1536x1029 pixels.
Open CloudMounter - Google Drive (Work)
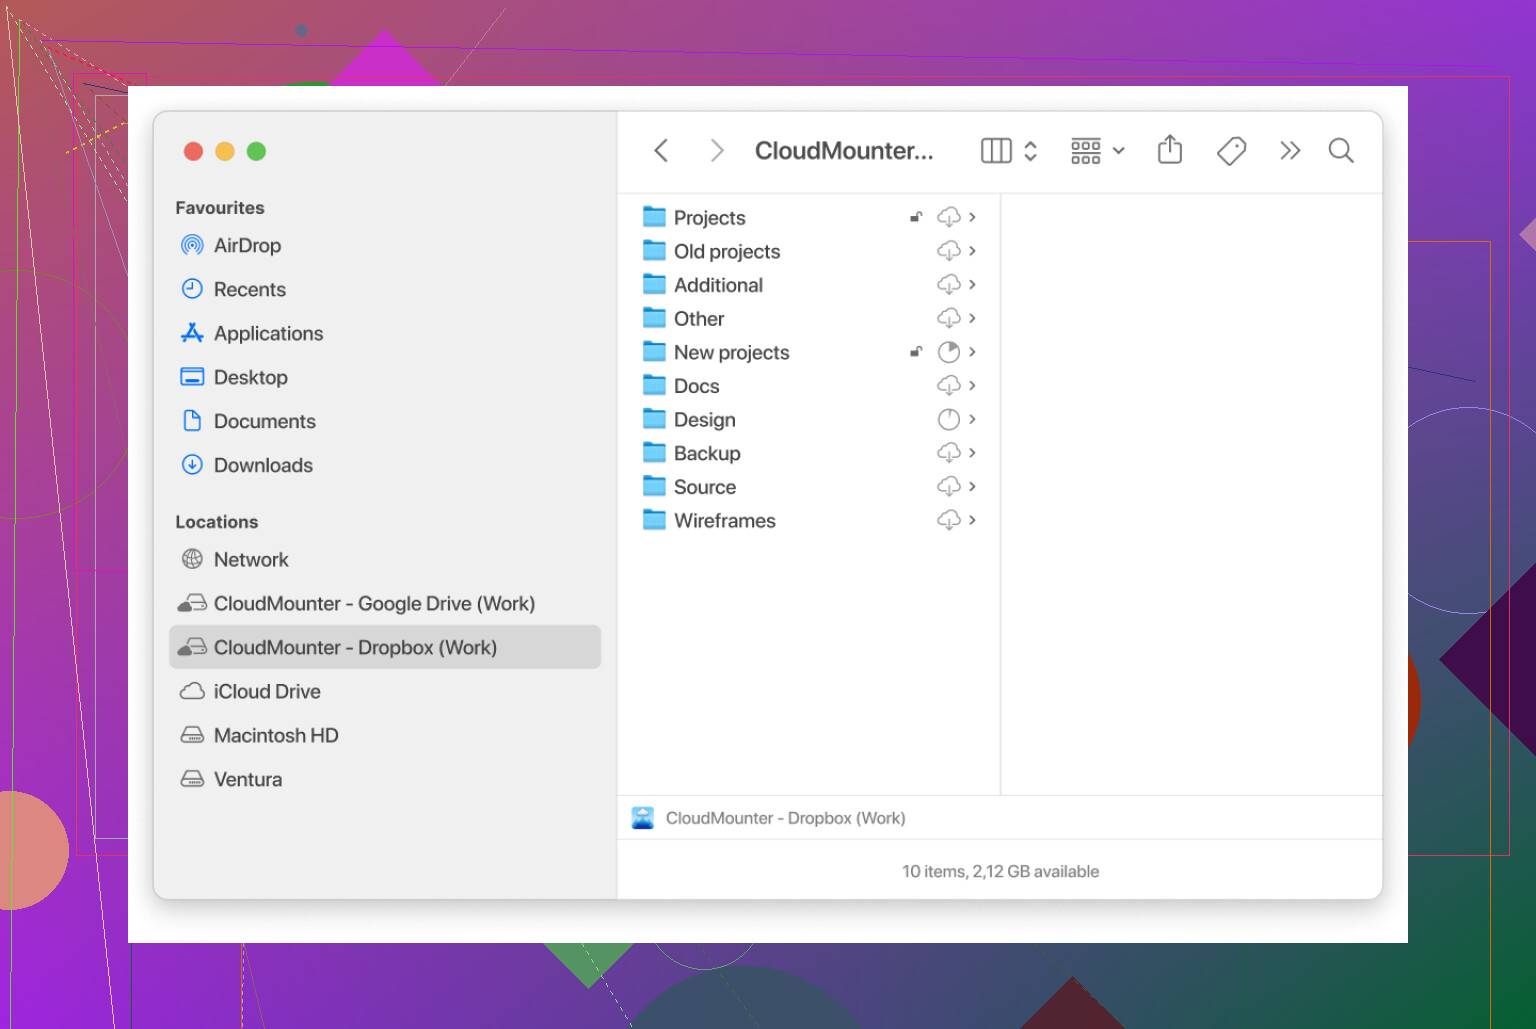pyautogui.click(x=385, y=603)
